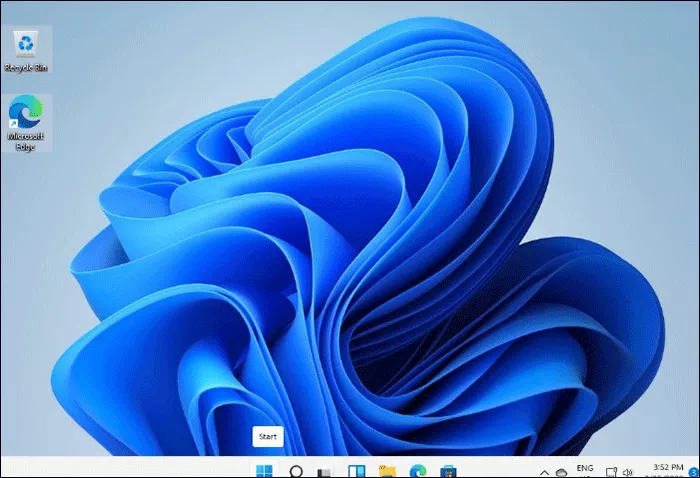Open the clock showing 3:52 PM
Viewport: 700px width, 478px height.
coord(664,469)
